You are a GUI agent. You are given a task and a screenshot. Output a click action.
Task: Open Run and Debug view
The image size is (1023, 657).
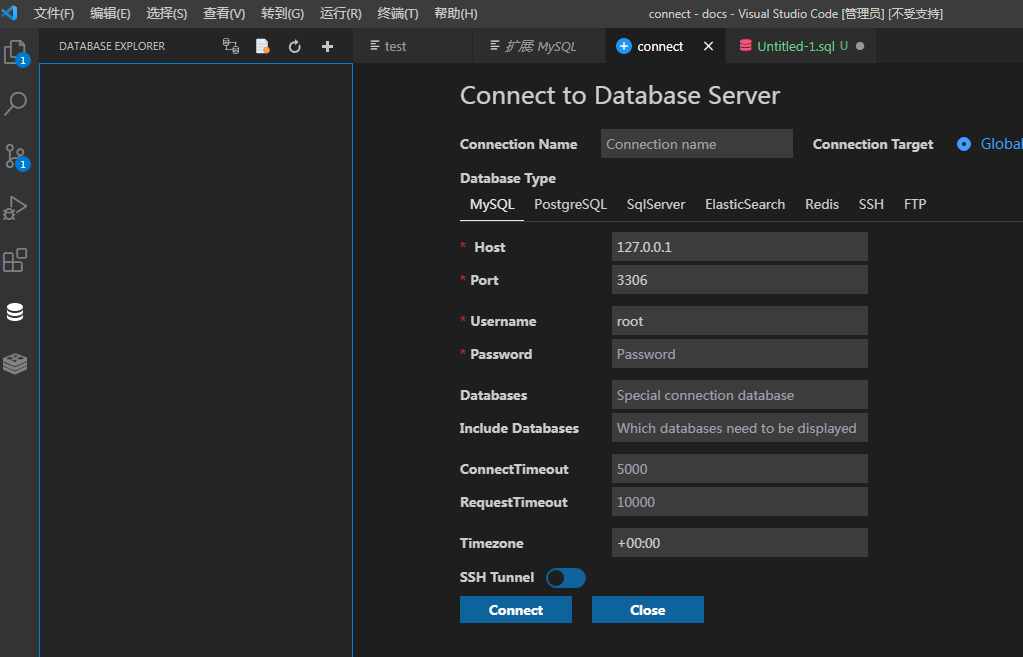(x=15, y=208)
